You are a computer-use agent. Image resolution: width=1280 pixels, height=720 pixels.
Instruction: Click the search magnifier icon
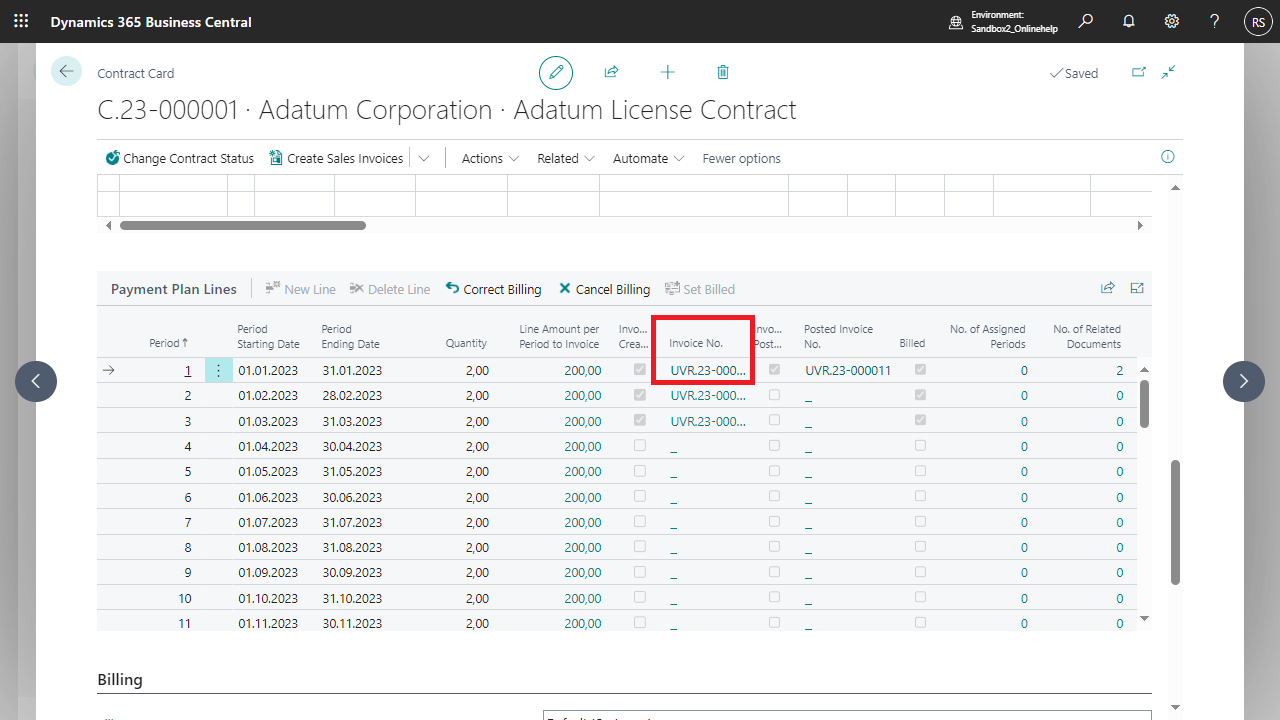[x=1086, y=21]
